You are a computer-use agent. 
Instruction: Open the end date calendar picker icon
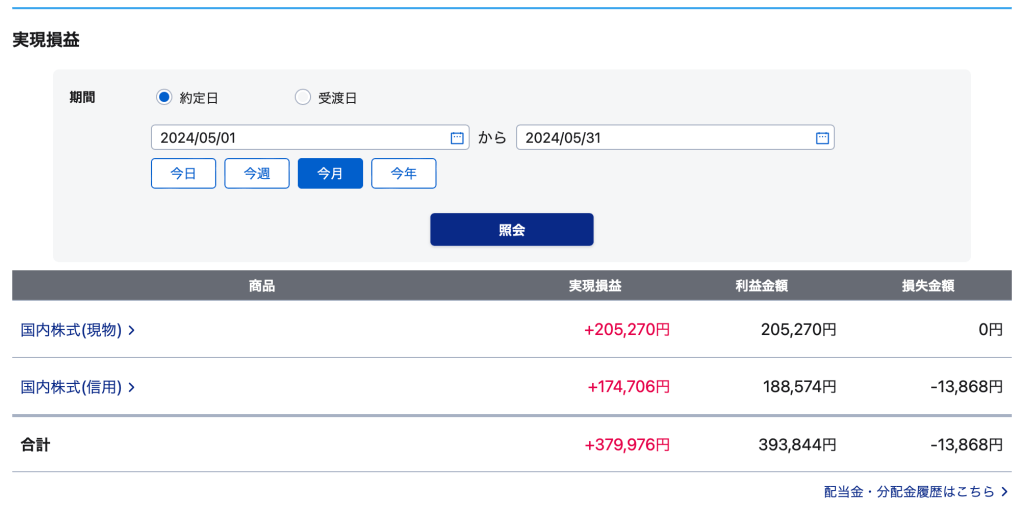[822, 138]
